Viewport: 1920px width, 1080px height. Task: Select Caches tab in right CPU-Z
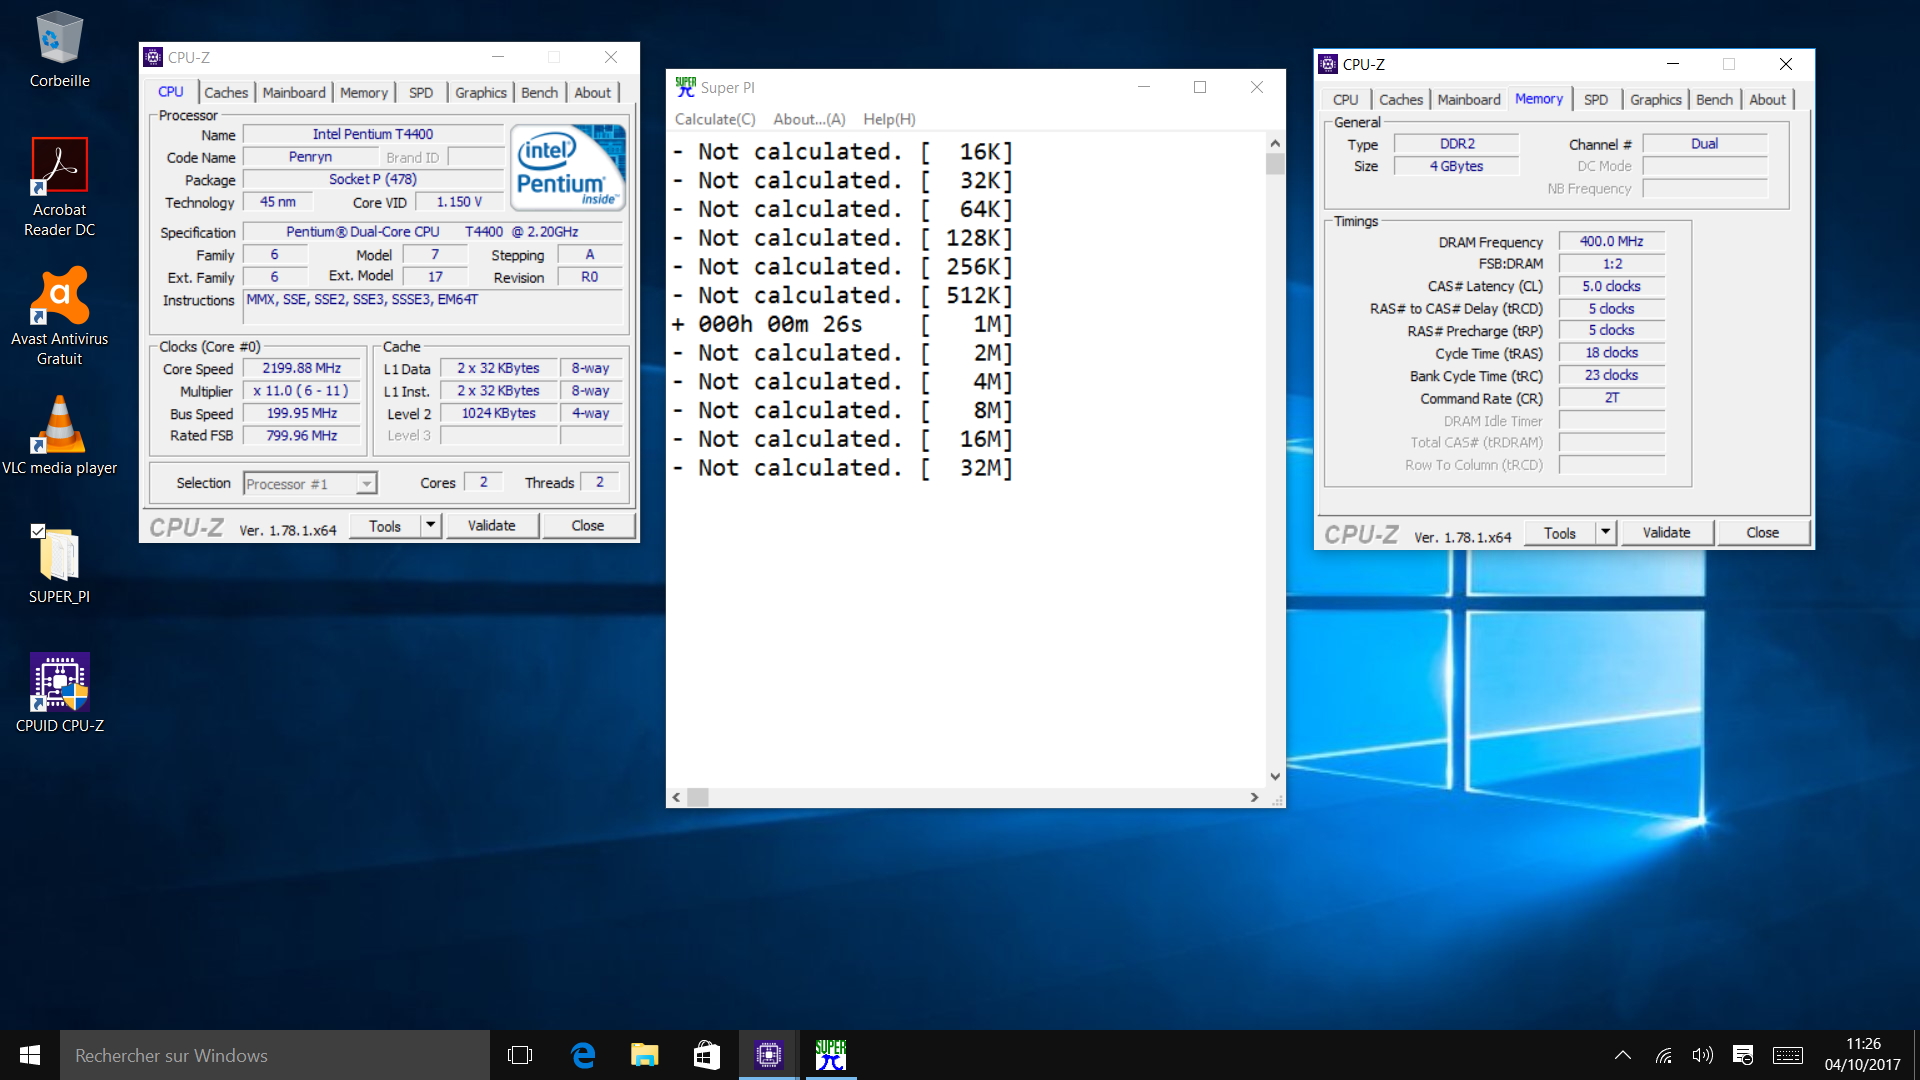tap(1401, 99)
